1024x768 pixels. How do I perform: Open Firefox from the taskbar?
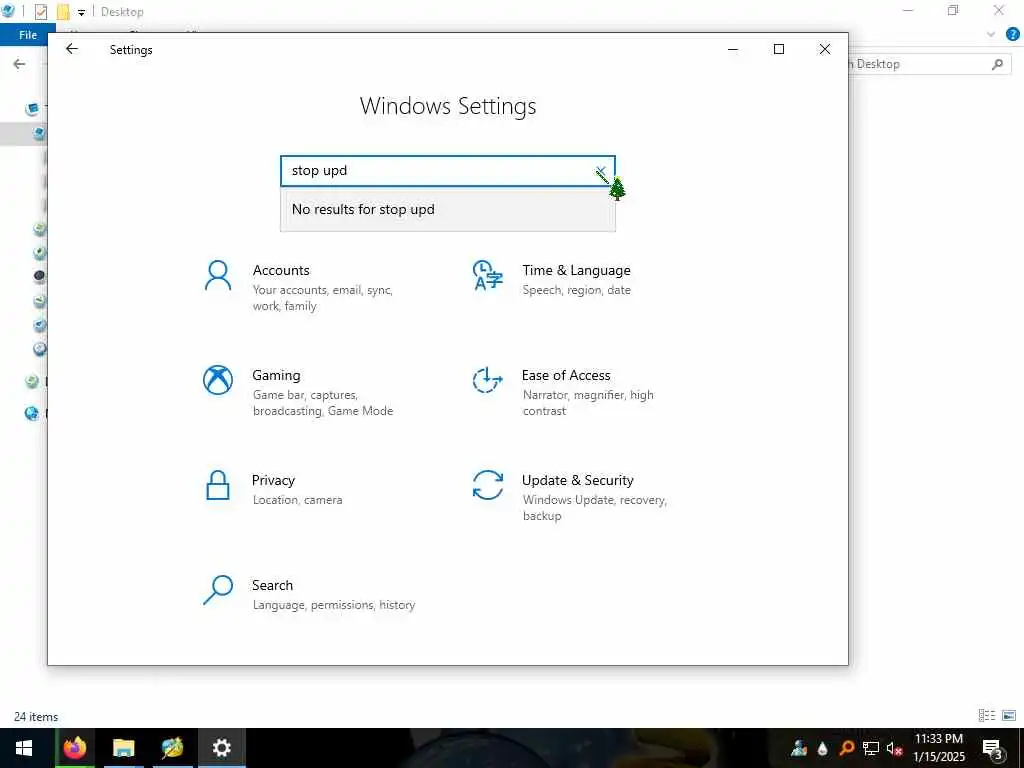(74, 748)
